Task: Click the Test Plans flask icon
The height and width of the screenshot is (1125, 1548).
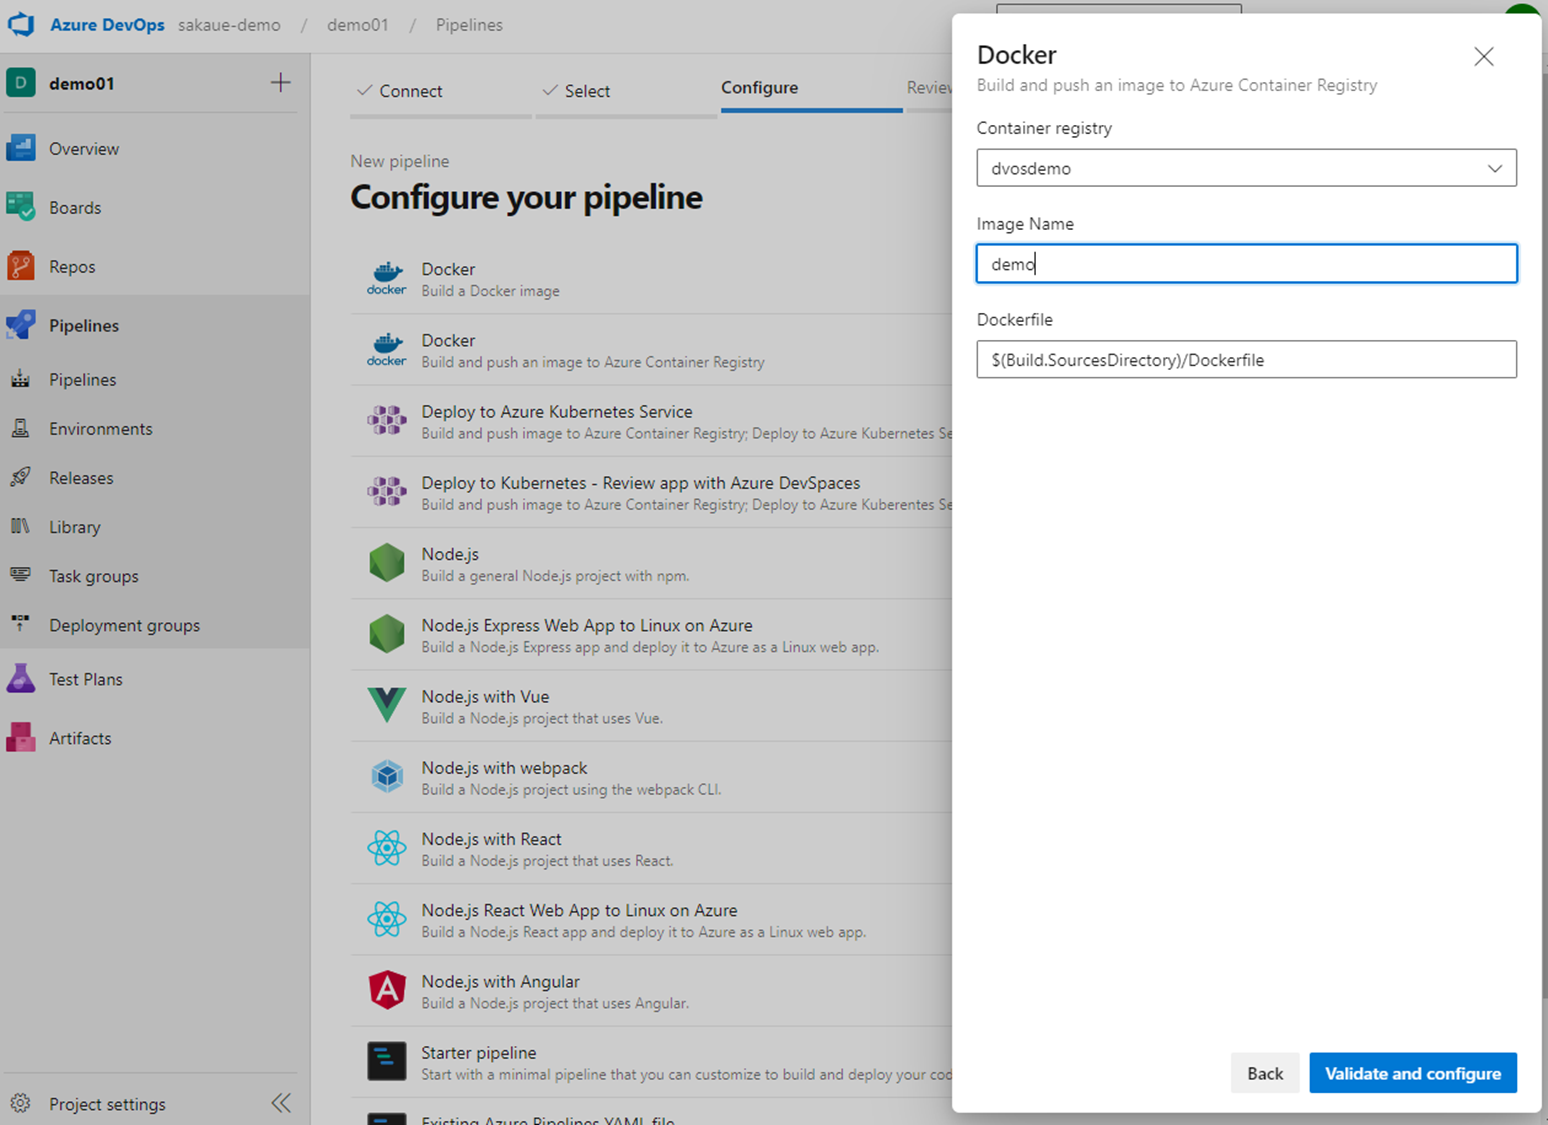Action: click(21, 679)
